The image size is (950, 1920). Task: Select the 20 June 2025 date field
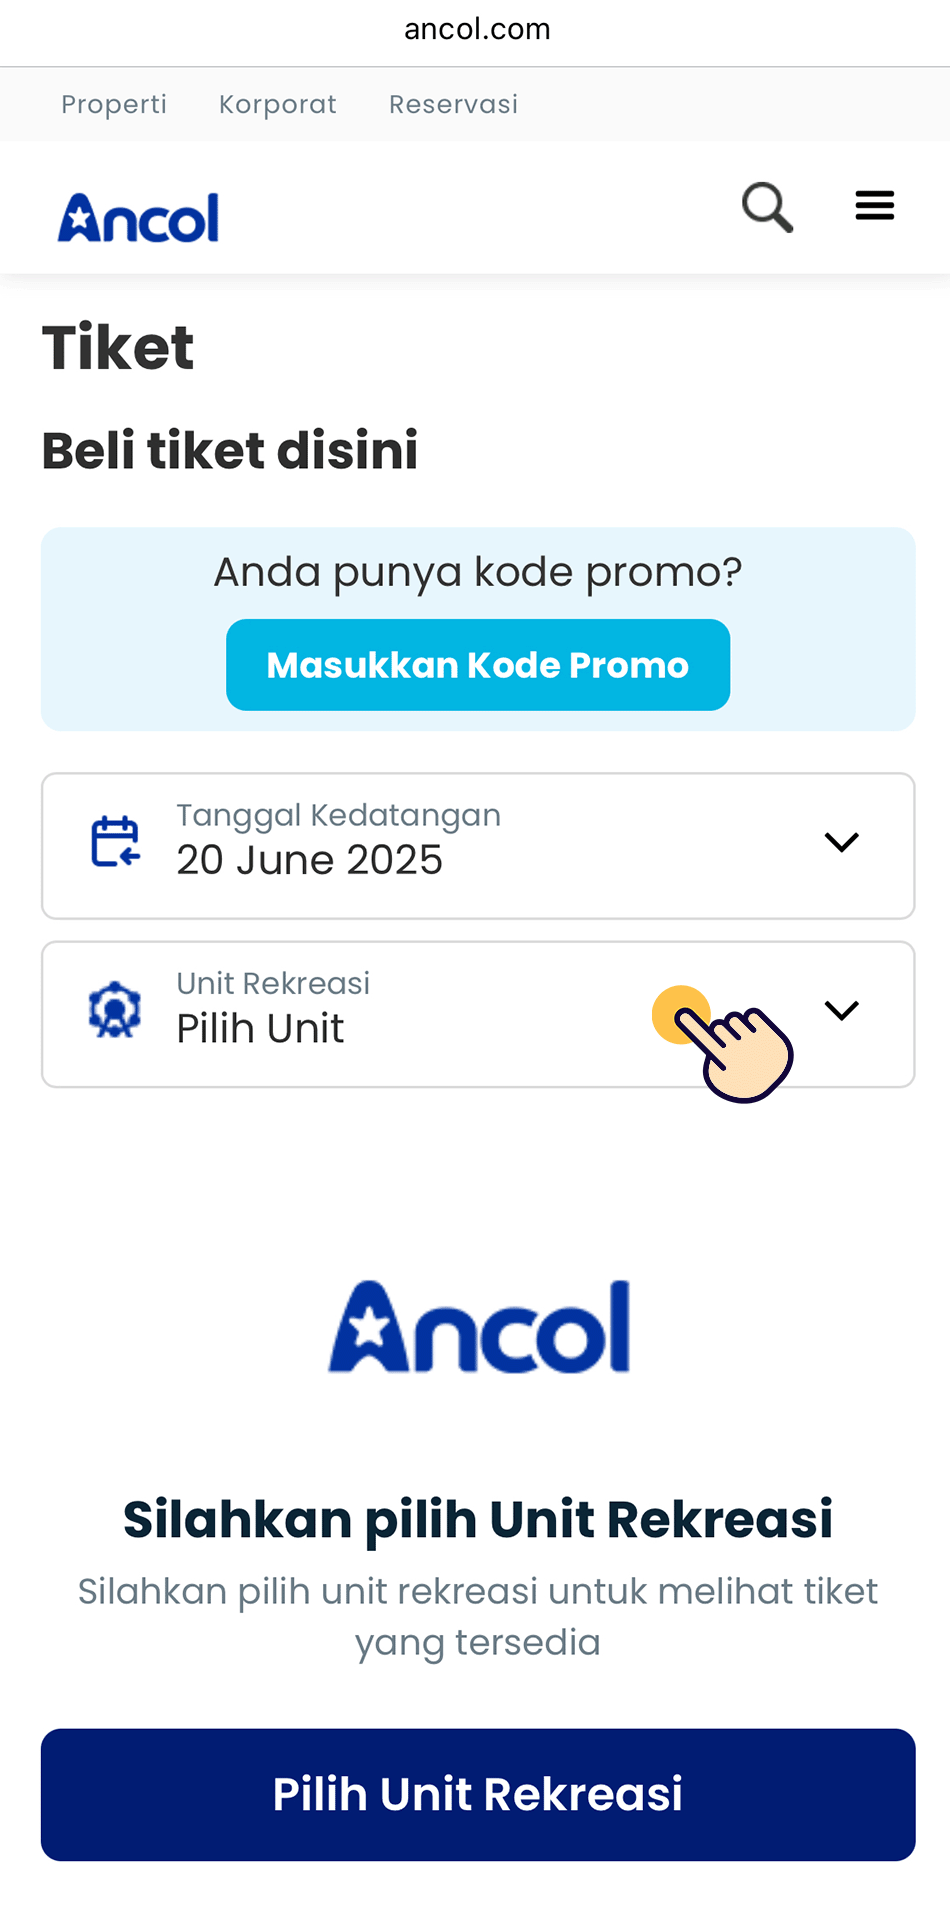(x=478, y=846)
